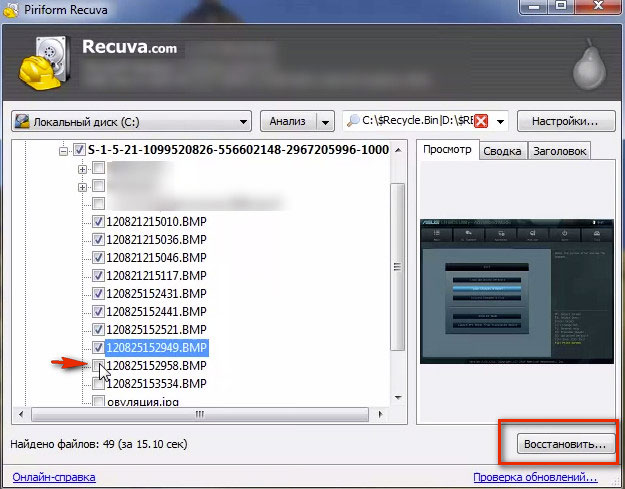Open the Локальный диск (C:) drive dropdown

[243, 122]
